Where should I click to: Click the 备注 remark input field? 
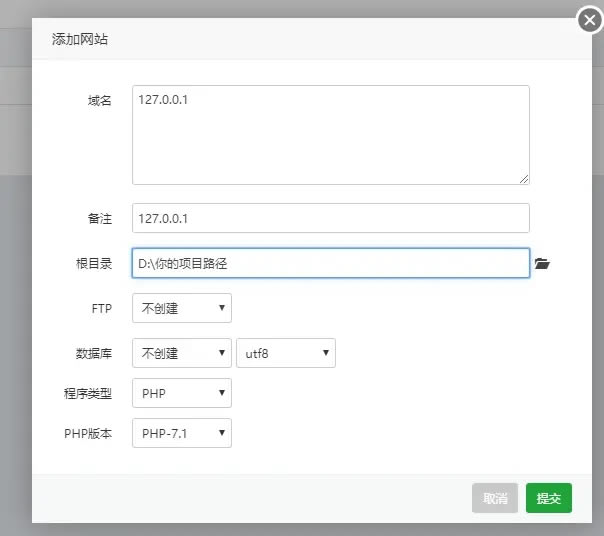(x=331, y=218)
